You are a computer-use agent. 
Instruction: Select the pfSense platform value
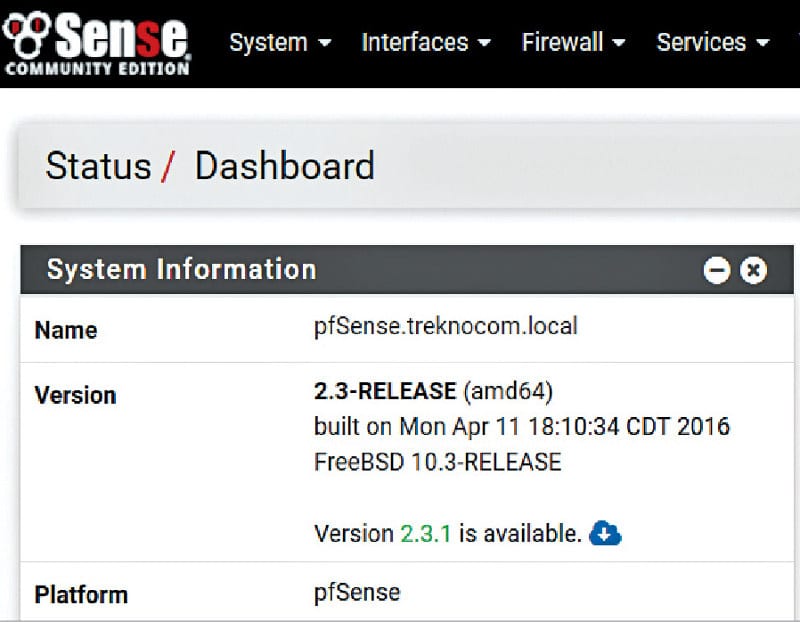tap(357, 592)
